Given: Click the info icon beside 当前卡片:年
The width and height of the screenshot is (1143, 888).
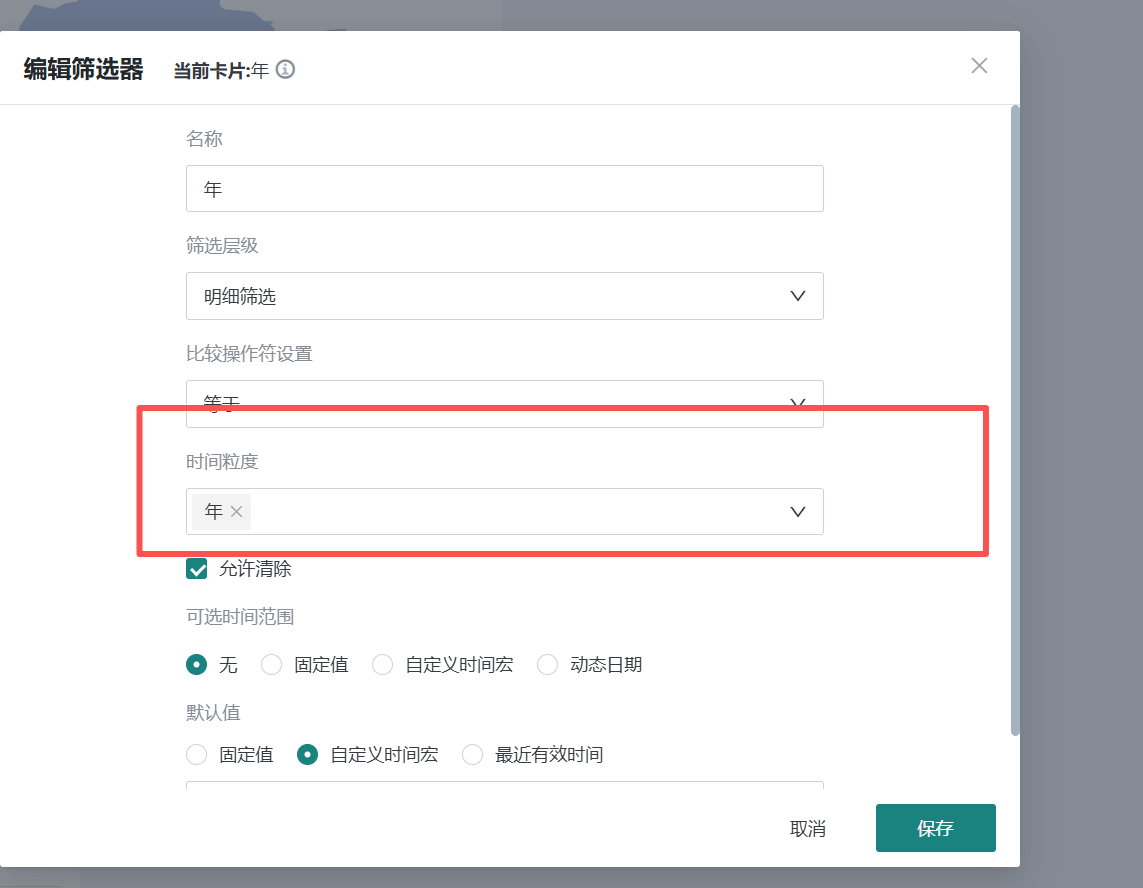Looking at the screenshot, I should (286, 69).
